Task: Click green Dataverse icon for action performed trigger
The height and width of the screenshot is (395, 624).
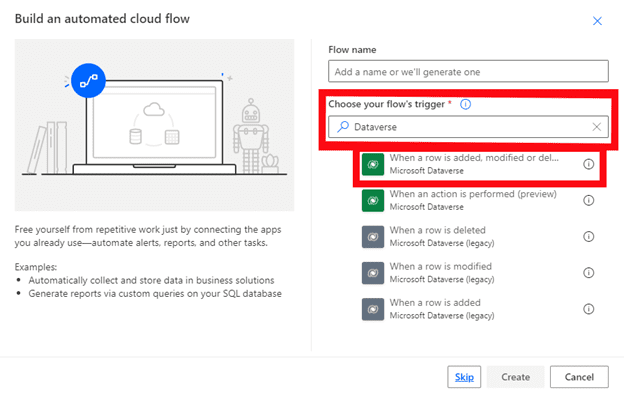Action: coord(373,200)
